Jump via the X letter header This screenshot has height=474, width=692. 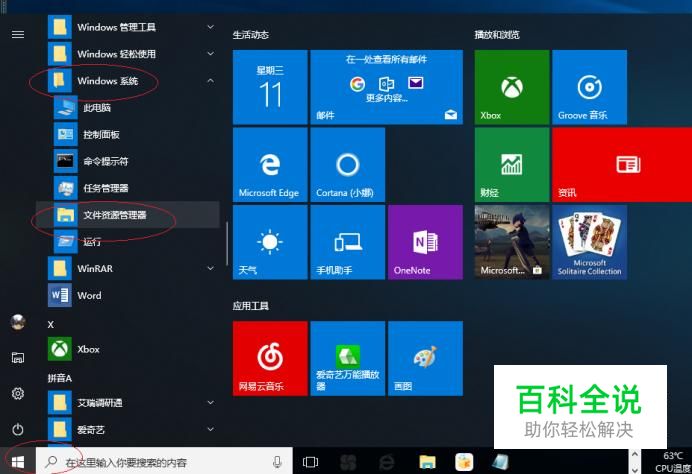pyautogui.click(x=51, y=324)
